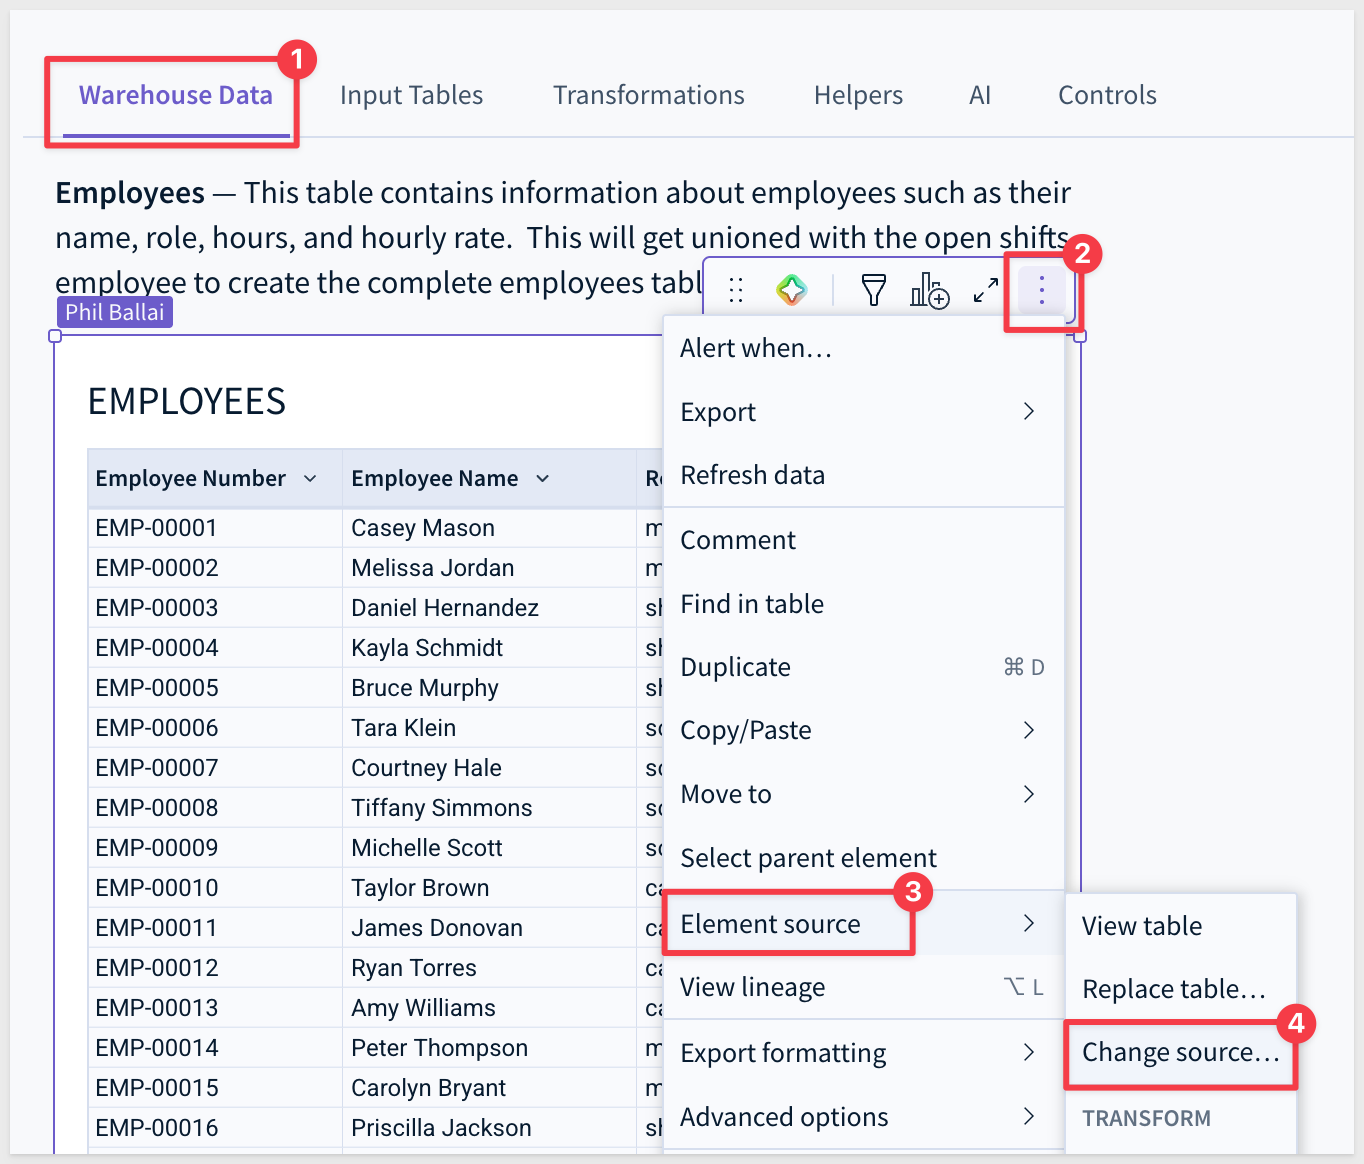
Task: Select cell Courtney Hale
Action: pos(489,768)
